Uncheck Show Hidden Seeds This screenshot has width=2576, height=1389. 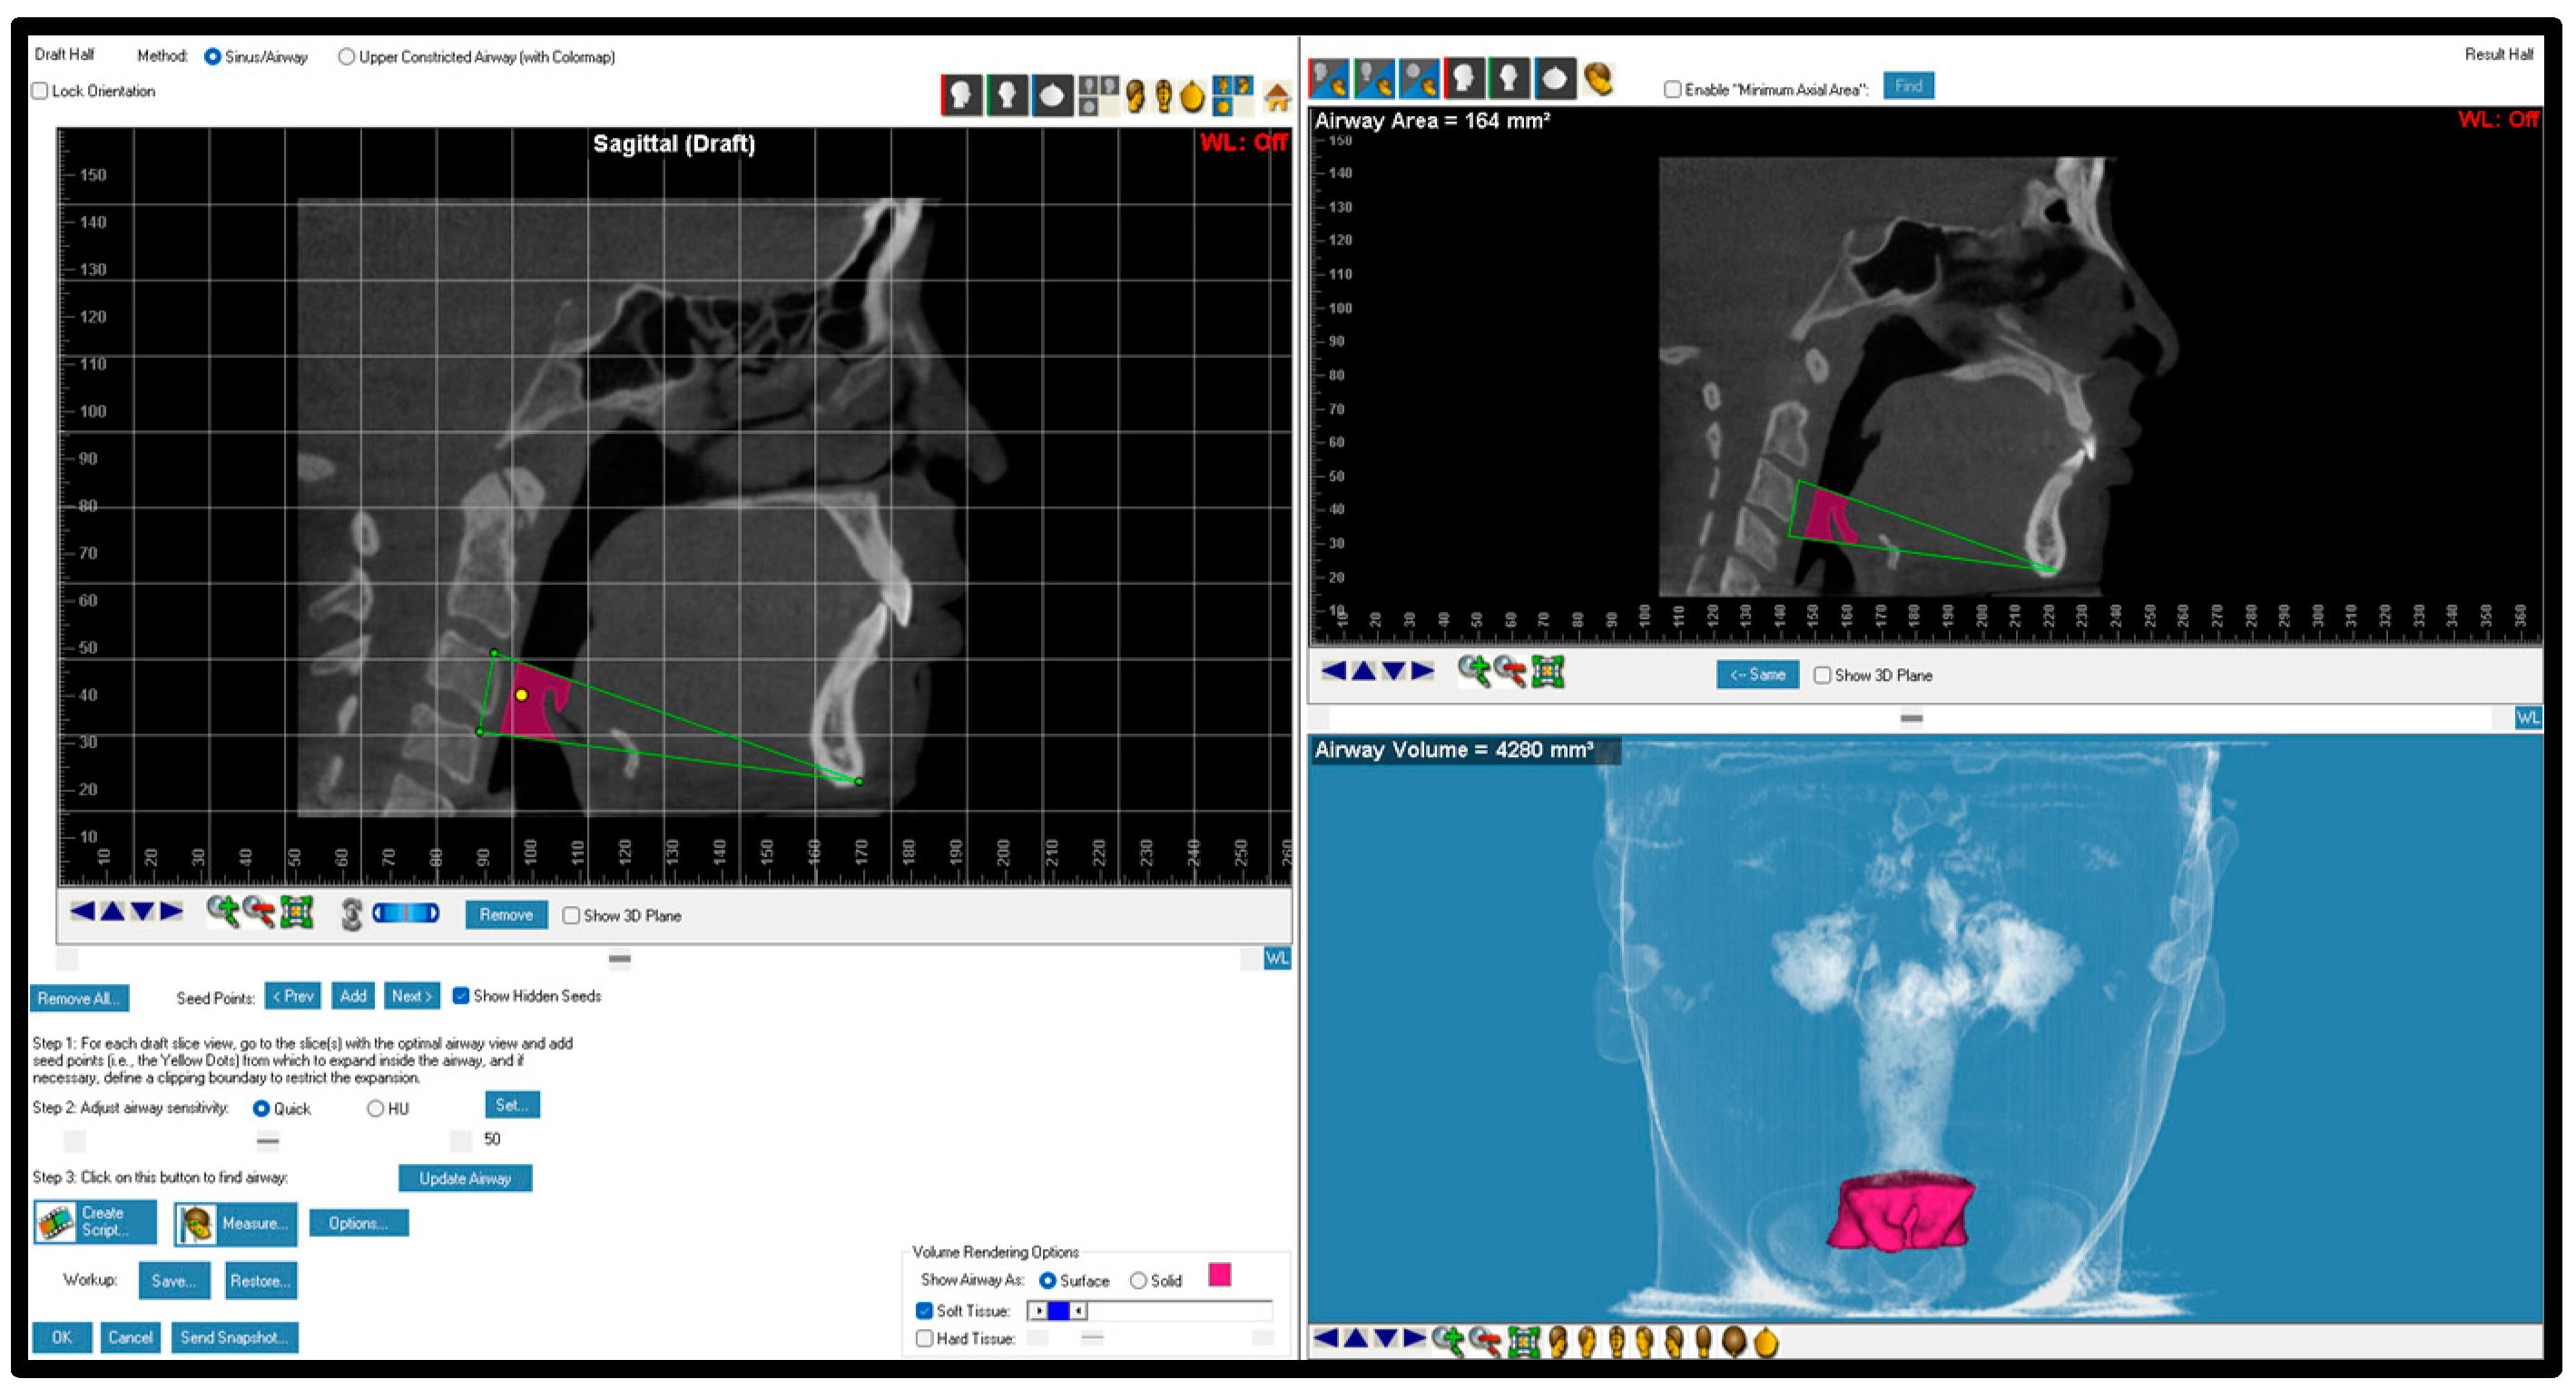461,996
